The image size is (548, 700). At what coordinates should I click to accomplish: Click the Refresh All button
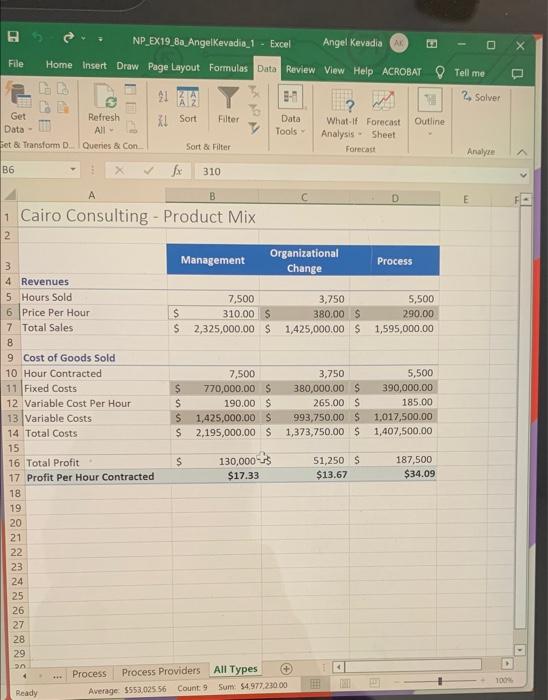click(x=104, y=110)
